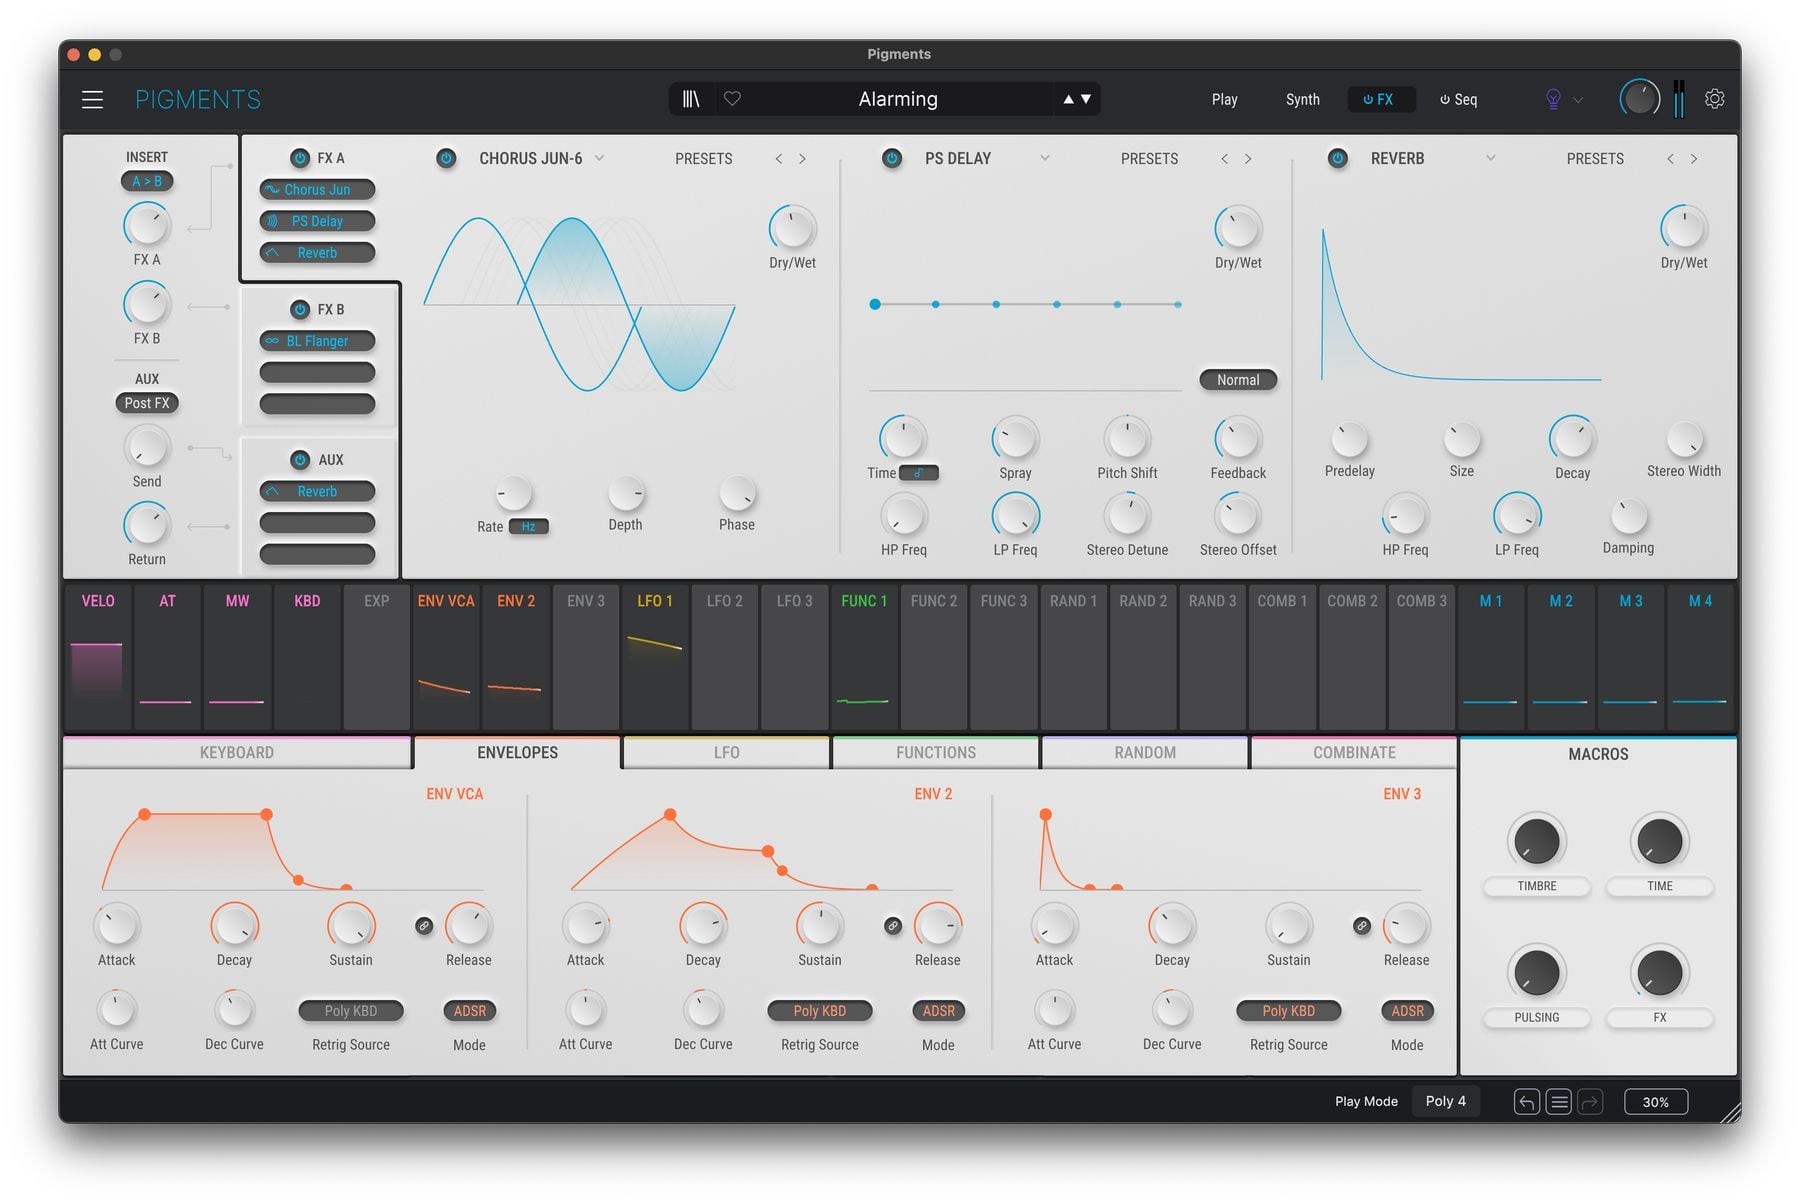Screen dimensions: 1800x1201
Task: Open the hamburger main menu
Action: pos(92,99)
